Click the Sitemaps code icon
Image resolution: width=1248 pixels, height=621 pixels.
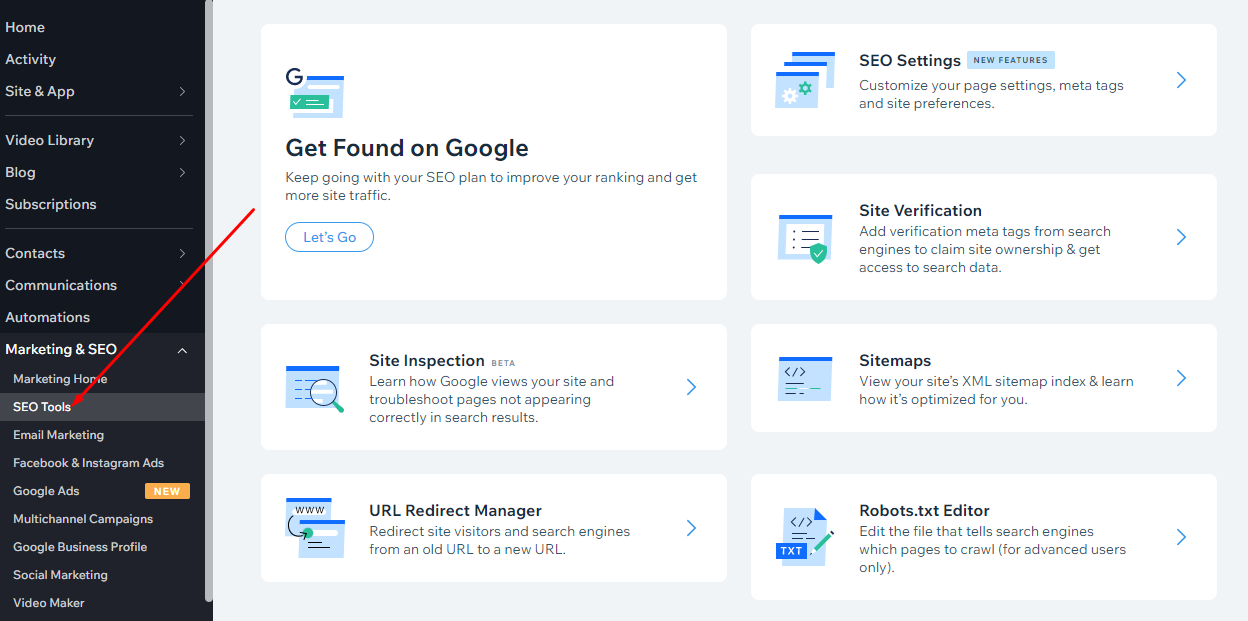coord(804,379)
